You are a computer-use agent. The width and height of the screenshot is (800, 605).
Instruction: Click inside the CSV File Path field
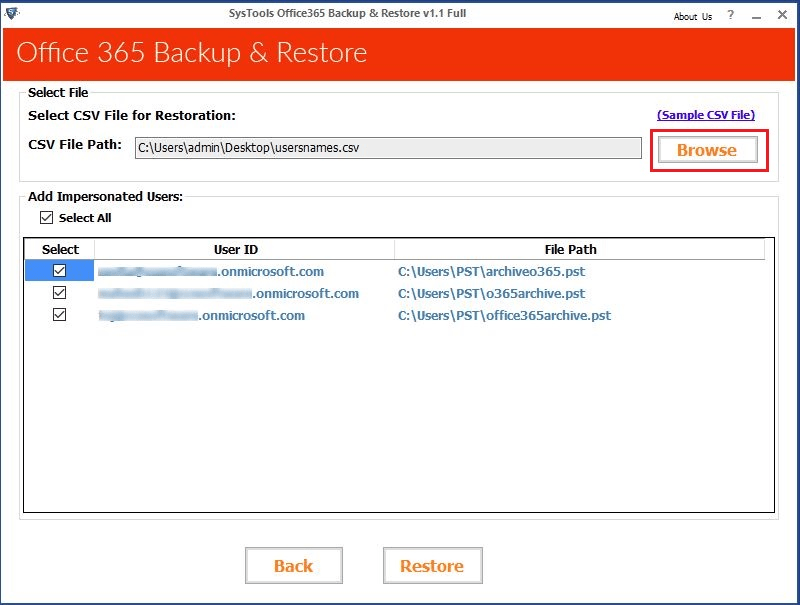point(387,148)
